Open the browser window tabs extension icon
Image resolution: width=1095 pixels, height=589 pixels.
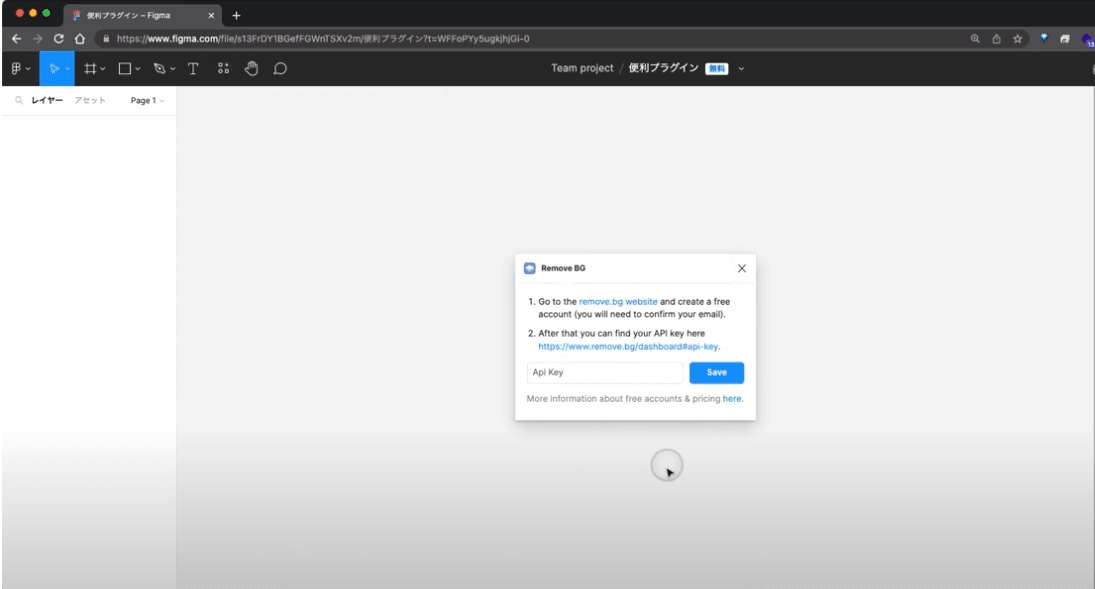tap(1065, 38)
